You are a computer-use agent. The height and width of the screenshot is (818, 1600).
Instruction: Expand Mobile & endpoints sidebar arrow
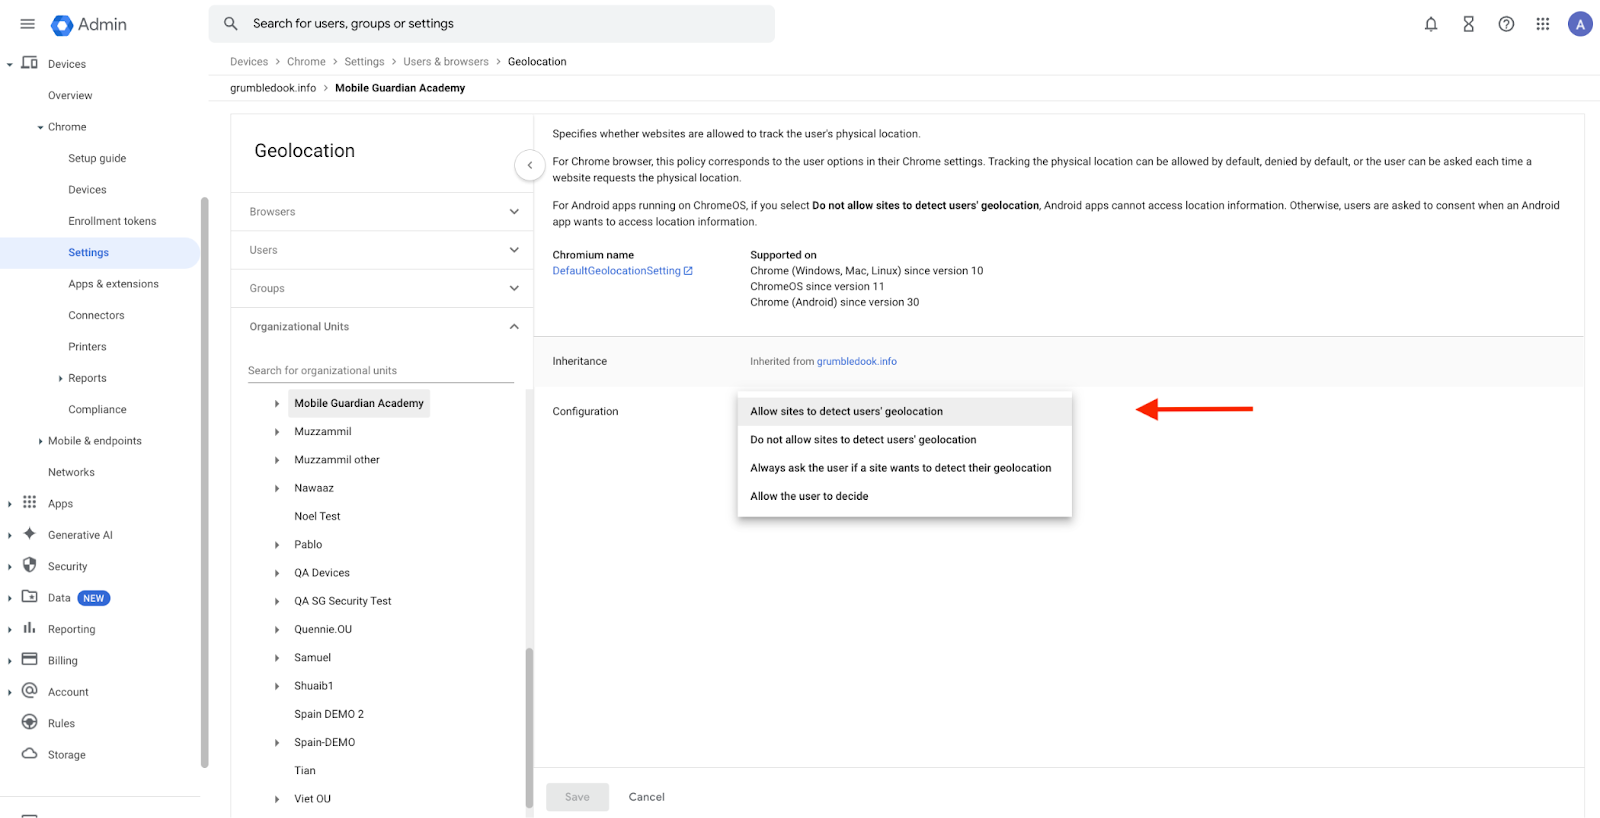tap(40, 441)
